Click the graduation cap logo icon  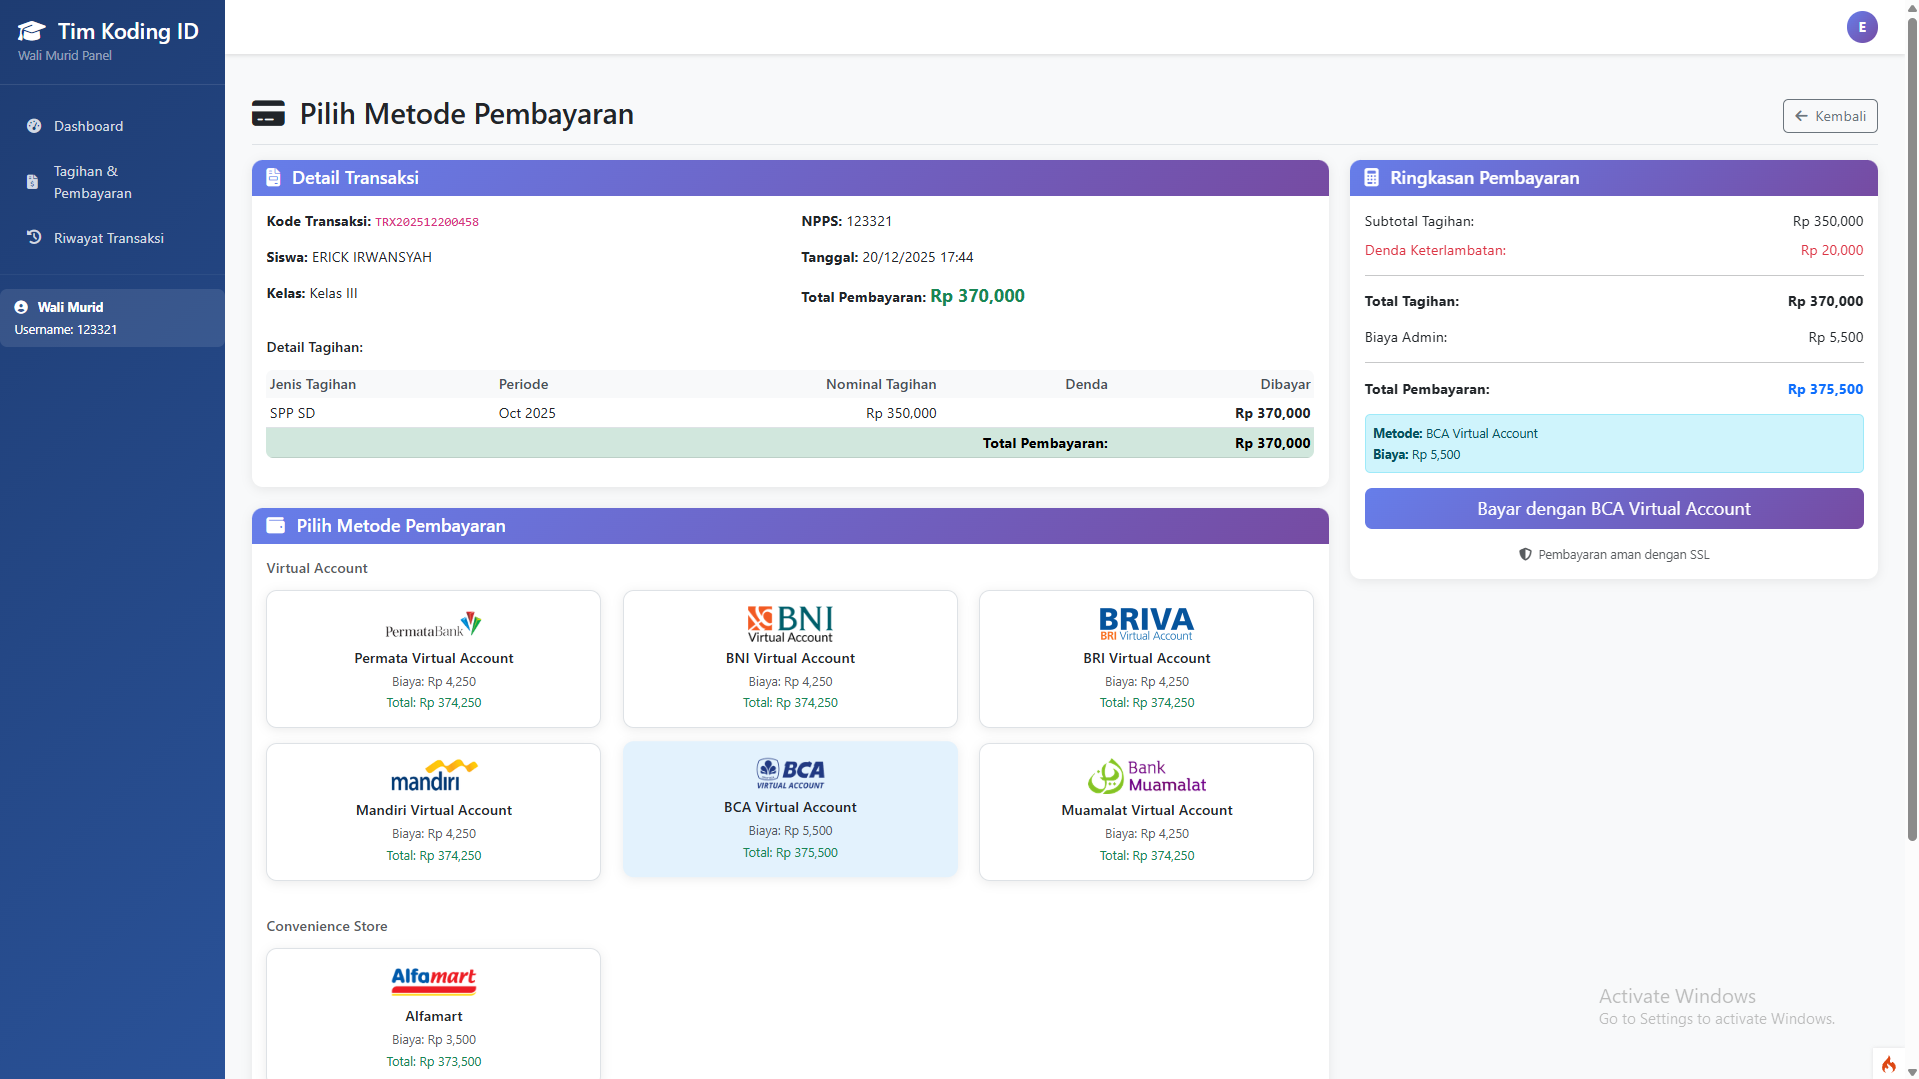32,32
